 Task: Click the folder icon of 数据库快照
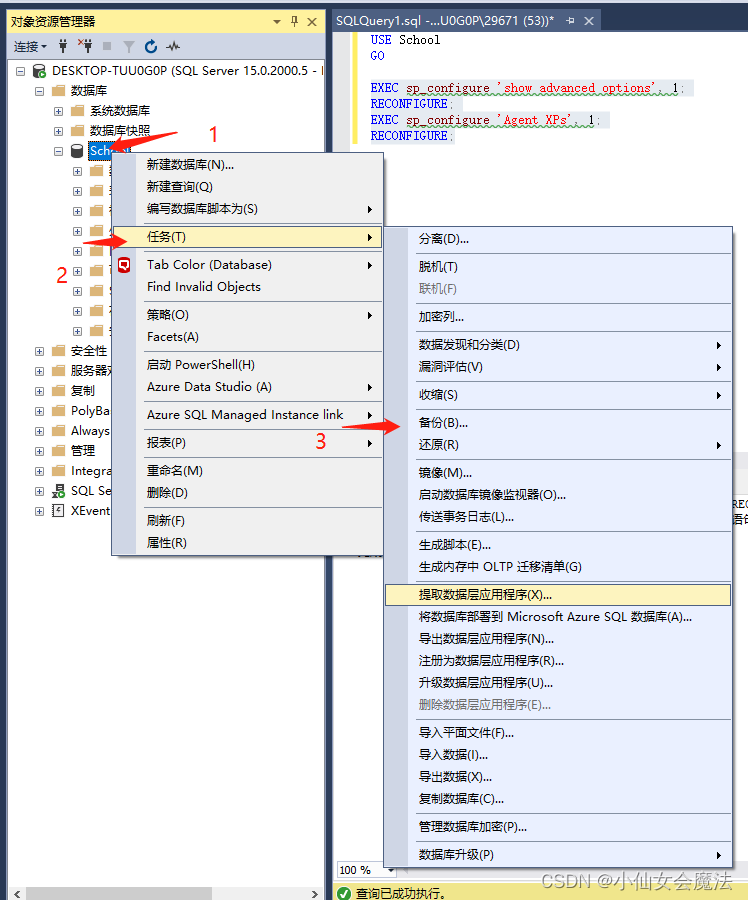[77, 131]
